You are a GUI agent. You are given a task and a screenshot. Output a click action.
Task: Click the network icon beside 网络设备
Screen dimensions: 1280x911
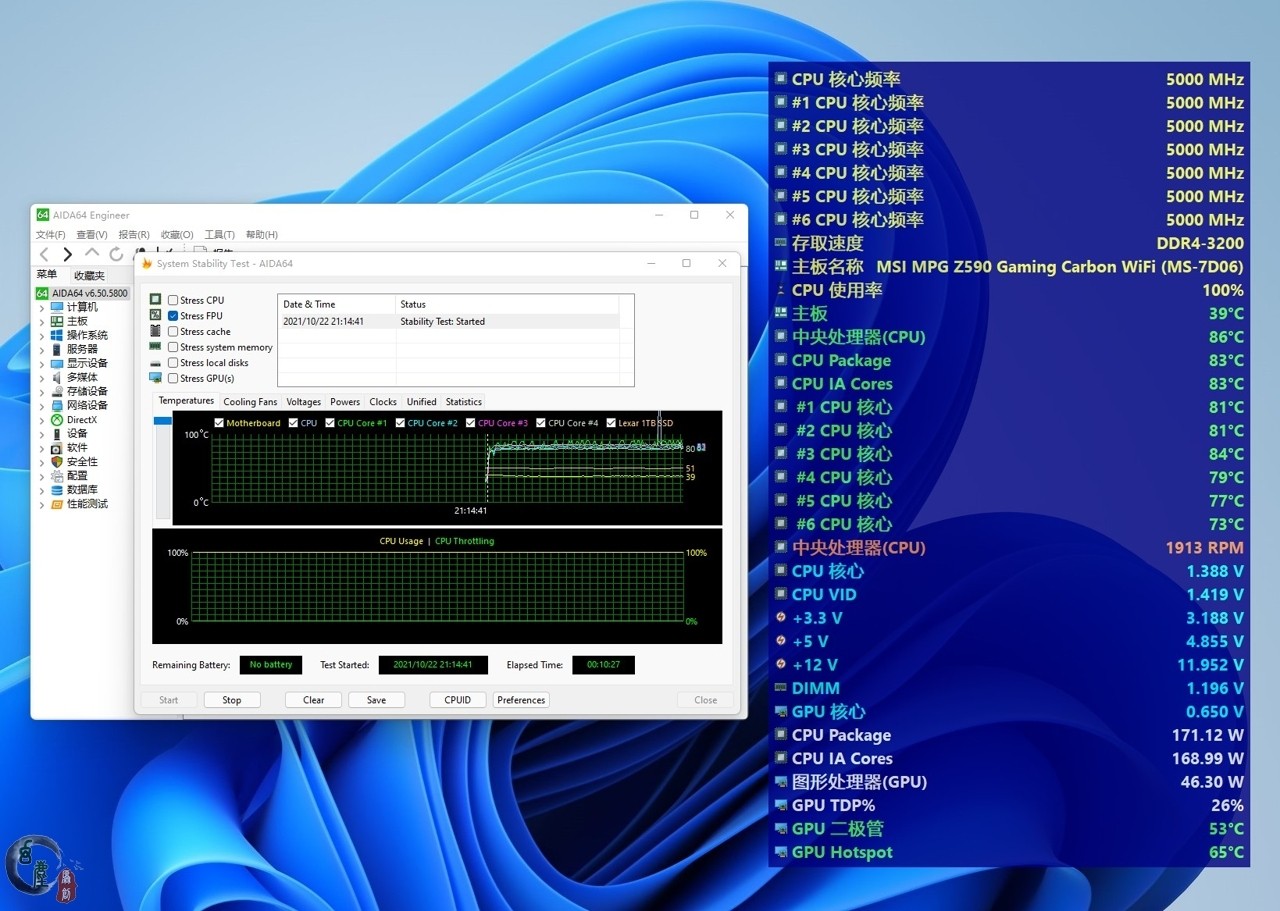pos(57,405)
